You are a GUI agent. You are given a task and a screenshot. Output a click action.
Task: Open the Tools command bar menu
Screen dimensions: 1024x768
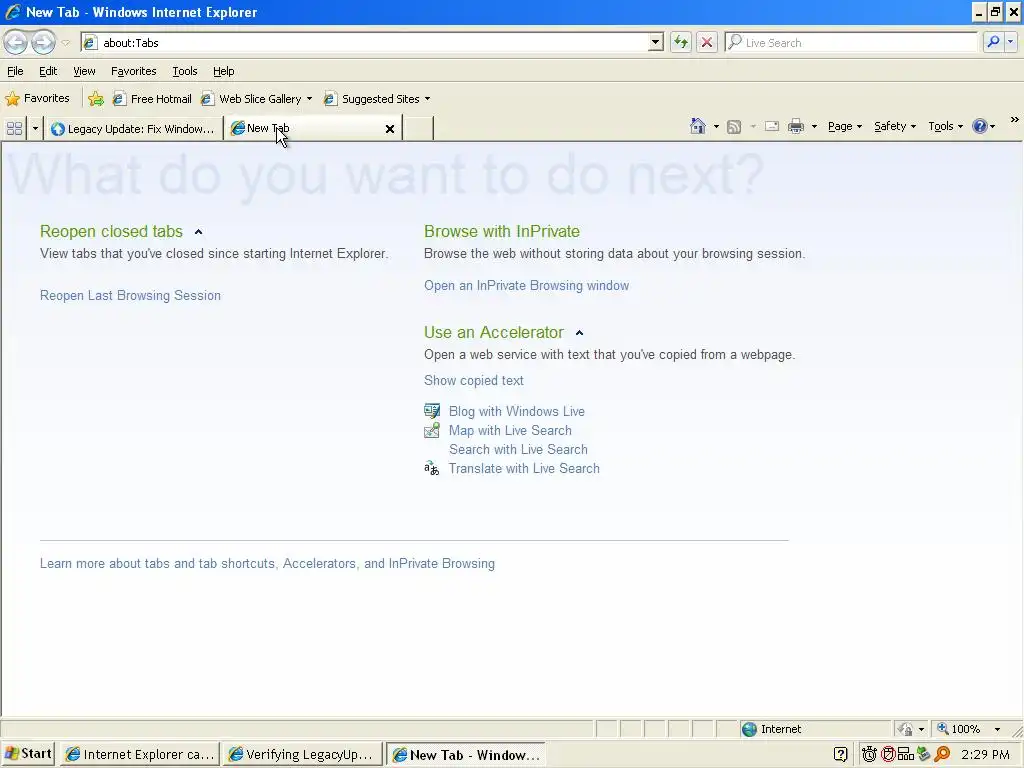[x=945, y=126]
